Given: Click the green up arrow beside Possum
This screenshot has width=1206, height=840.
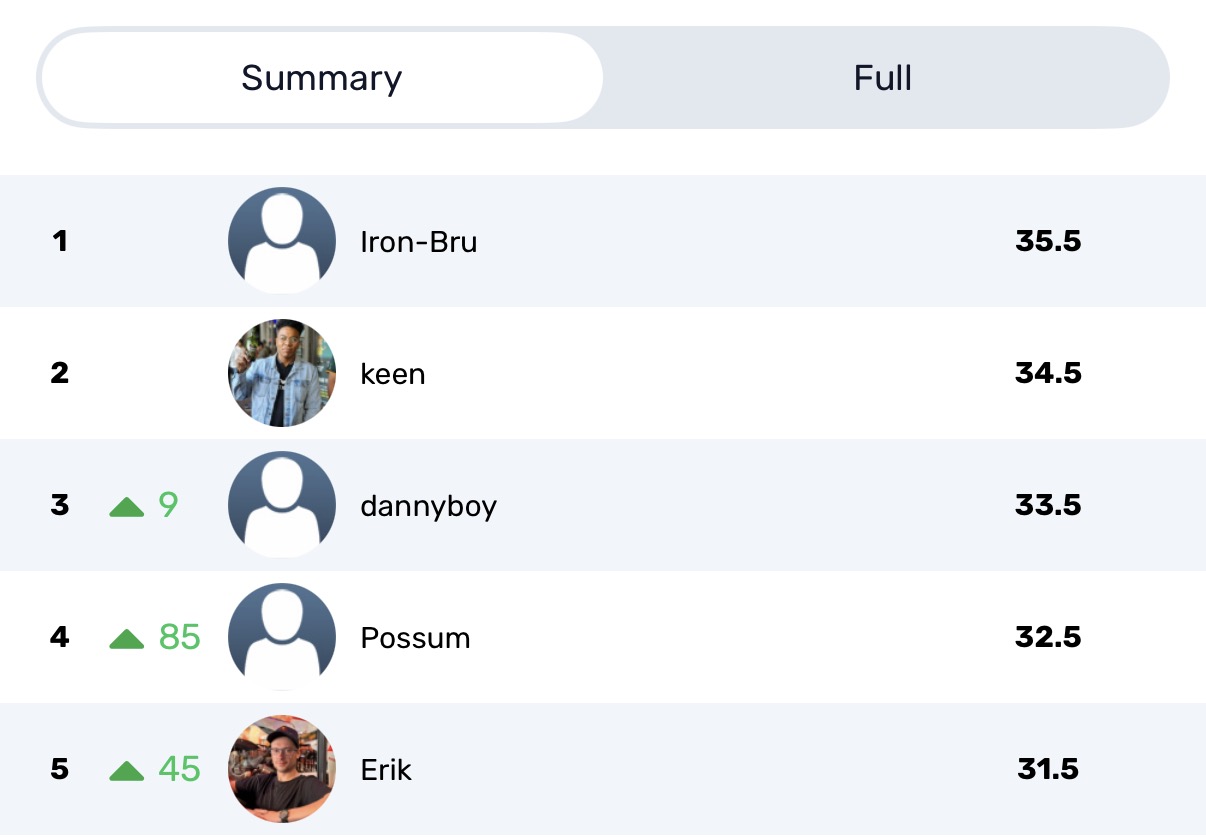Looking at the screenshot, I should coord(127,639).
